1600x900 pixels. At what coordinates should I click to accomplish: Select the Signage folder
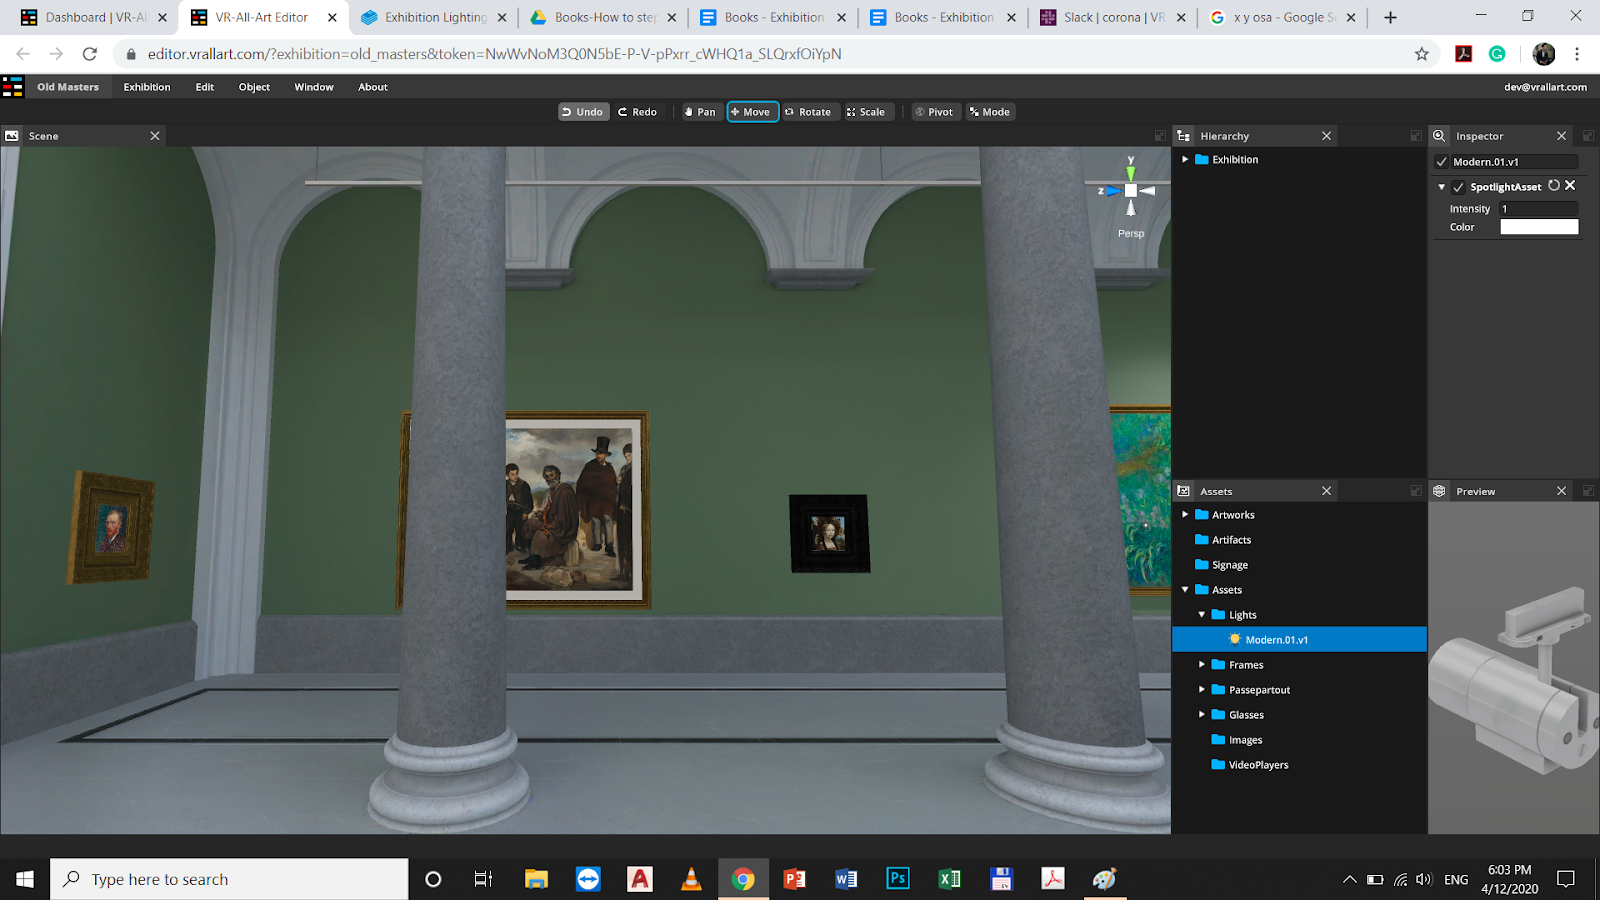1222,565
